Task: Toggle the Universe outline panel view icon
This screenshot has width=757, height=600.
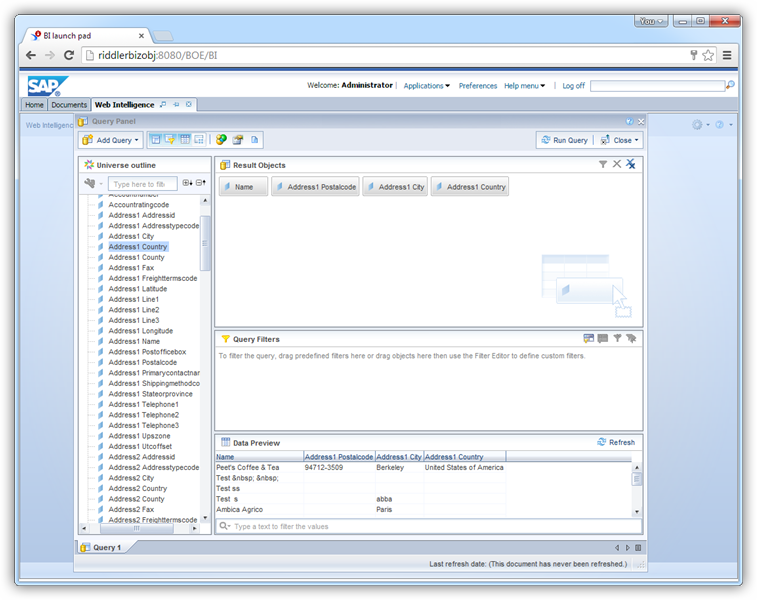Action: pyautogui.click(x=155, y=140)
